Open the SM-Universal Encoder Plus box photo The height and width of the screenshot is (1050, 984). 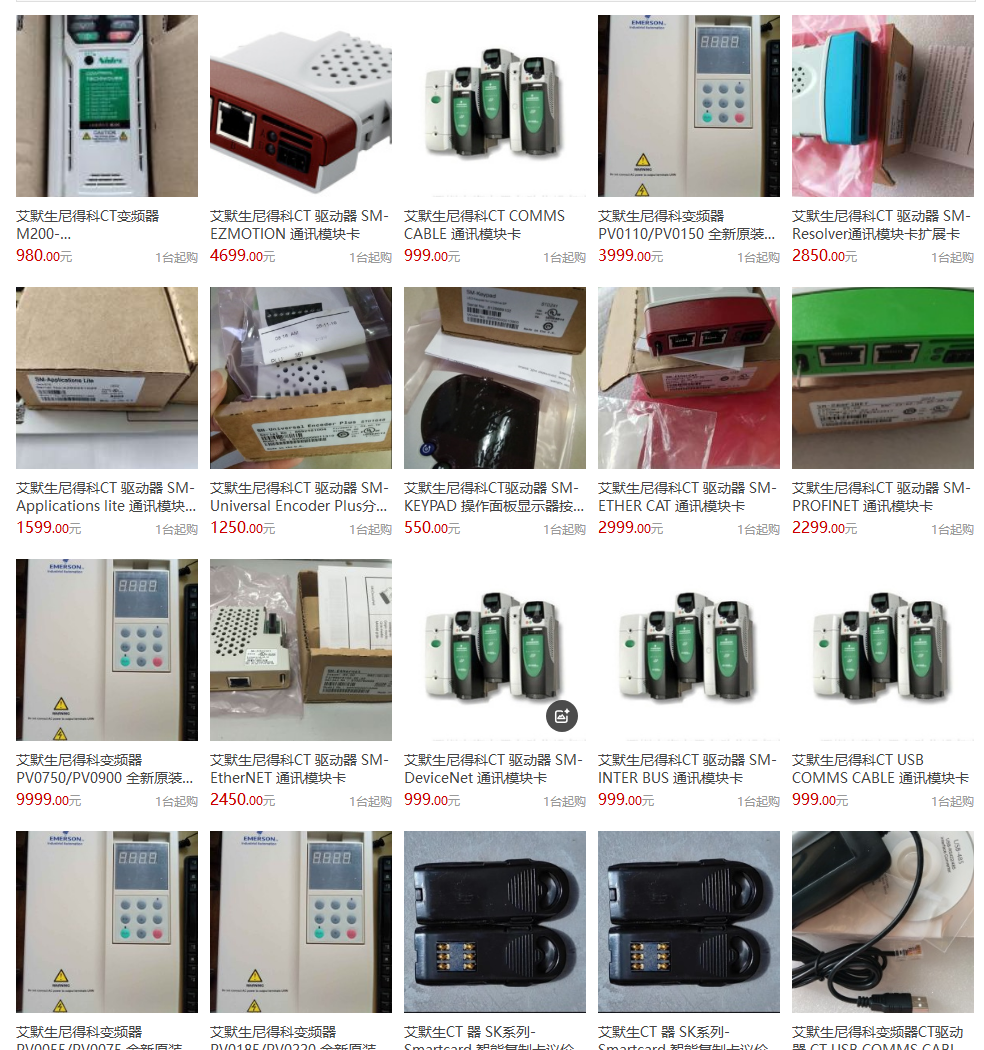[301, 378]
